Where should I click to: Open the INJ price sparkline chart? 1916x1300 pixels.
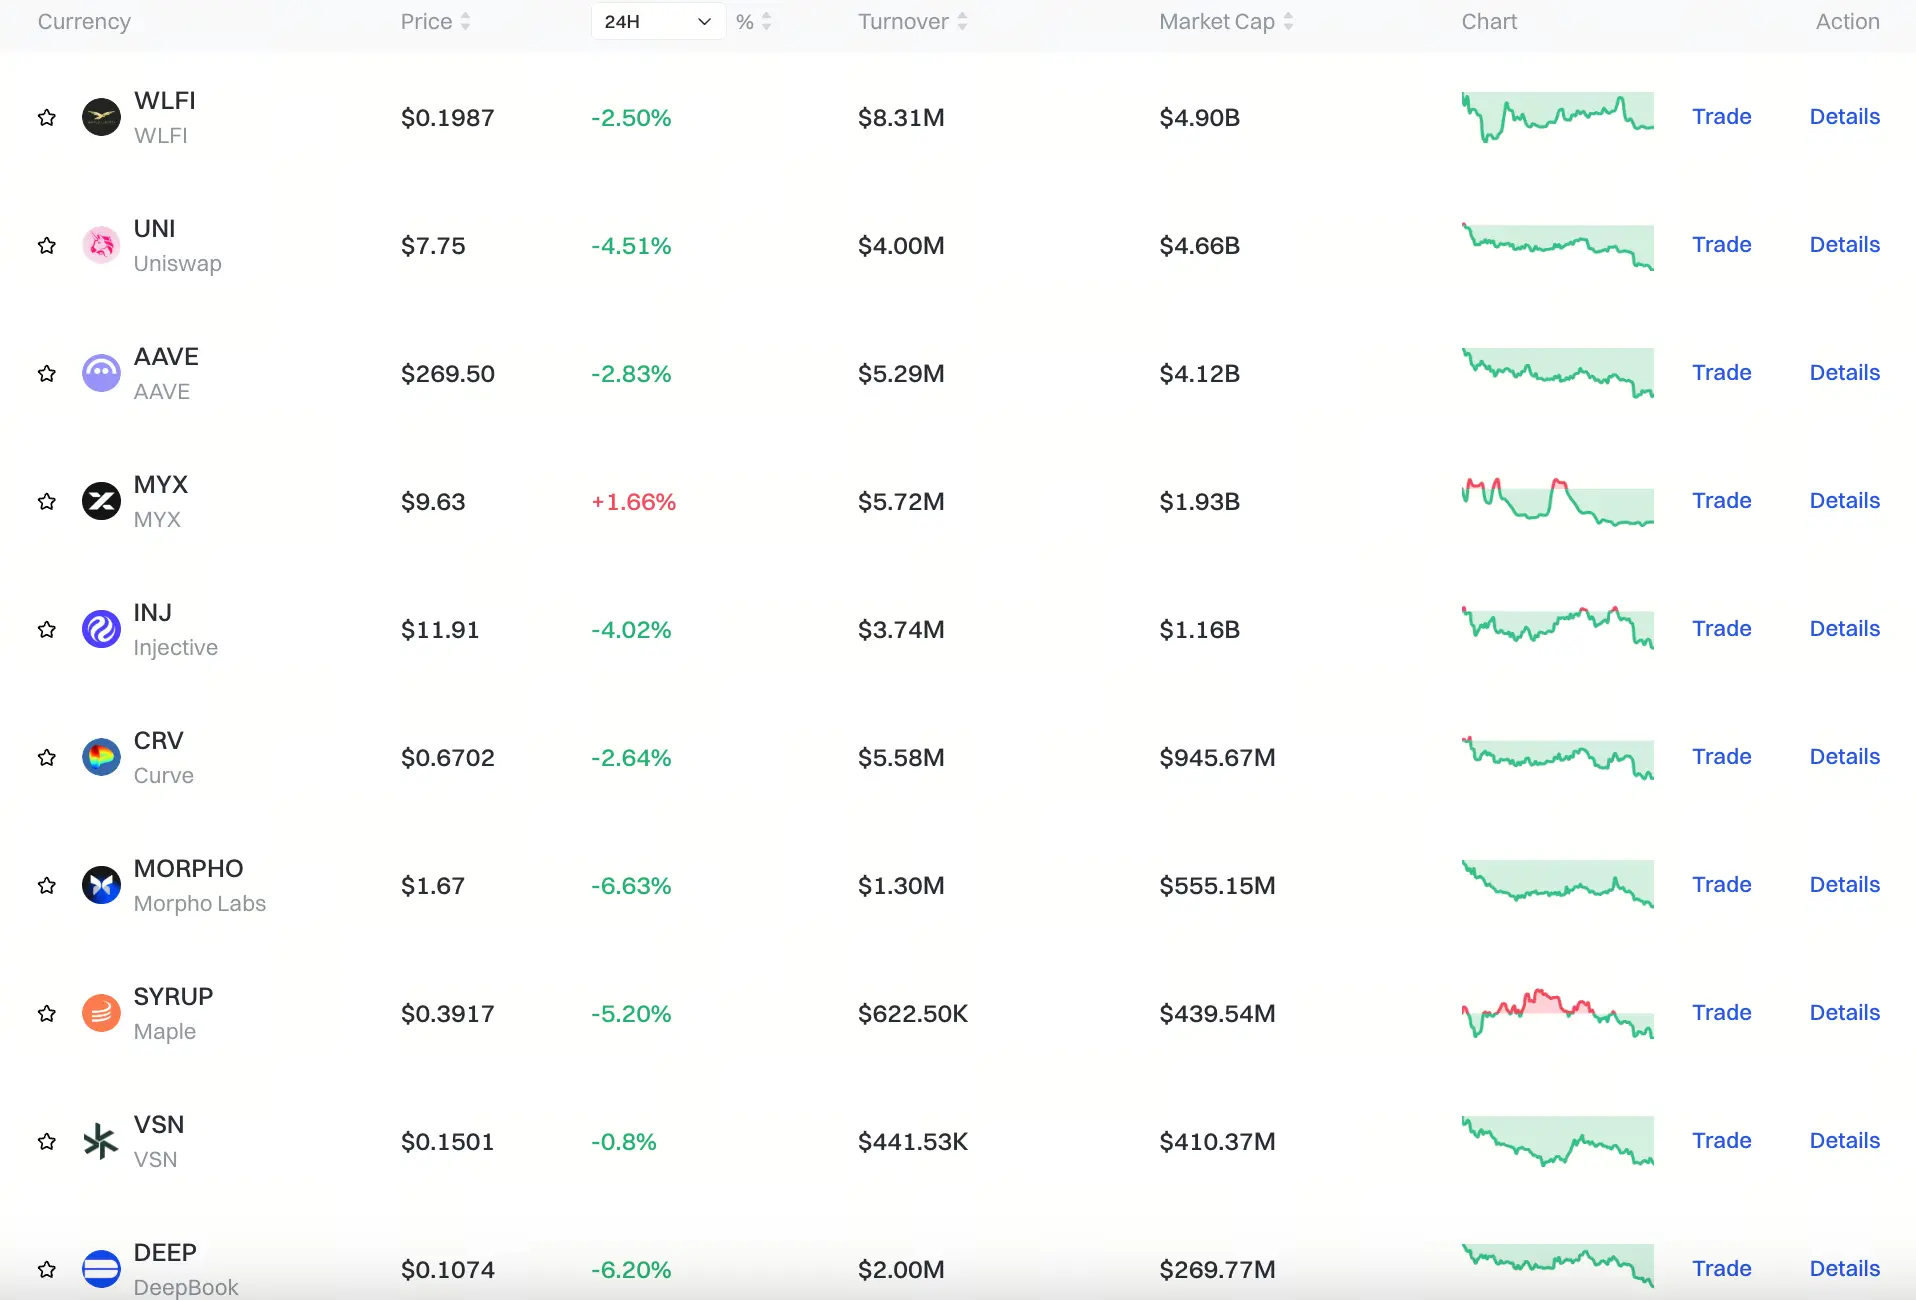tap(1557, 627)
